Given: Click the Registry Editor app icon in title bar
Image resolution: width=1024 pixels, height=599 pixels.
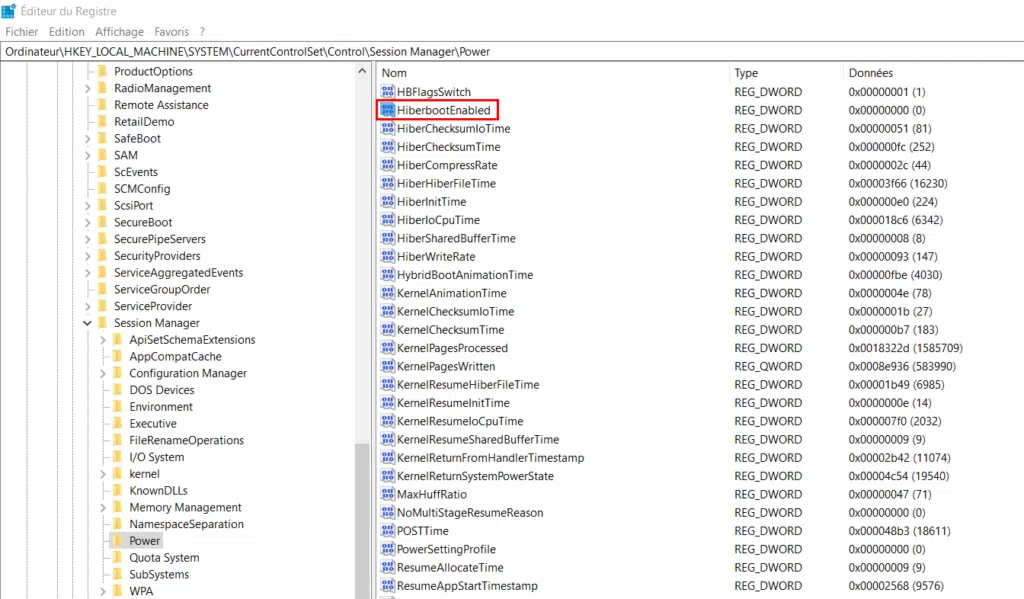Looking at the screenshot, I should (8, 11).
